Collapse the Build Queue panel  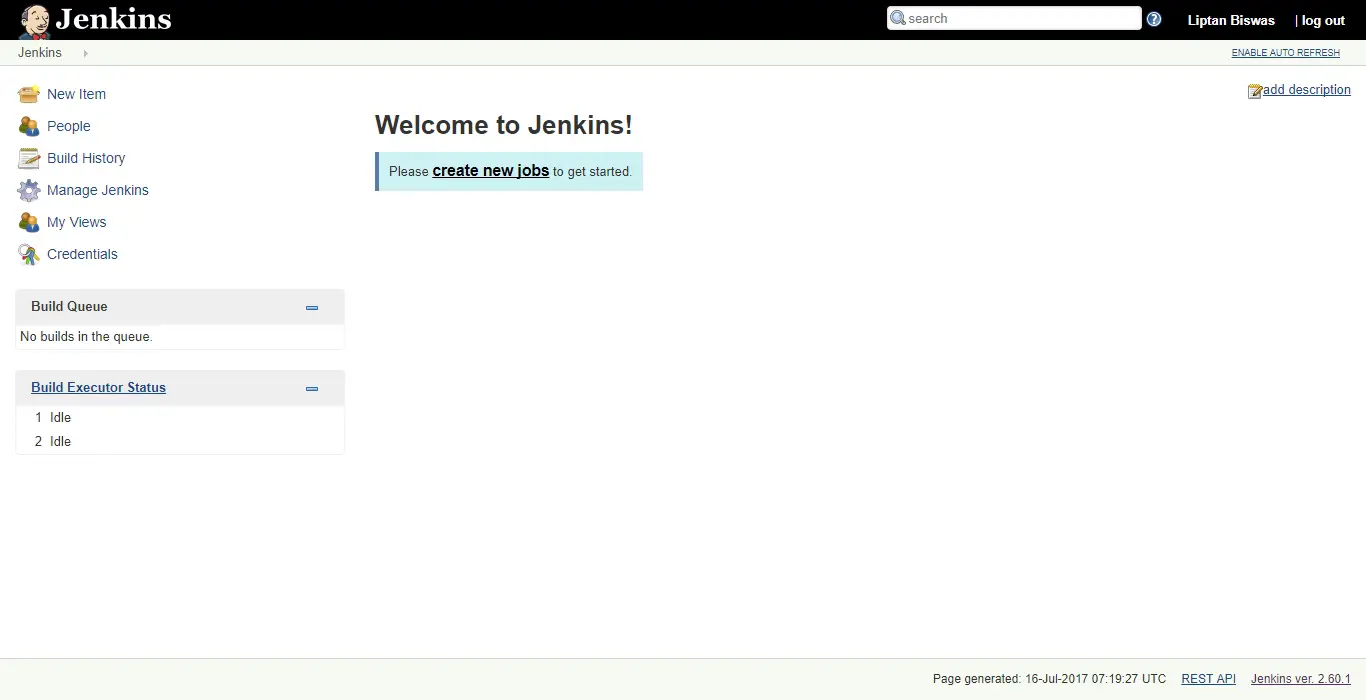pyautogui.click(x=312, y=308)
